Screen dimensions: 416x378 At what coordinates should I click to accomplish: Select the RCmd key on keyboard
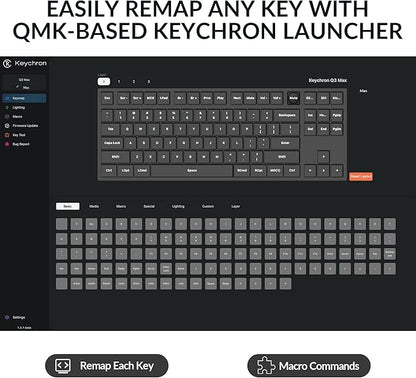click(x=242, y=170)
